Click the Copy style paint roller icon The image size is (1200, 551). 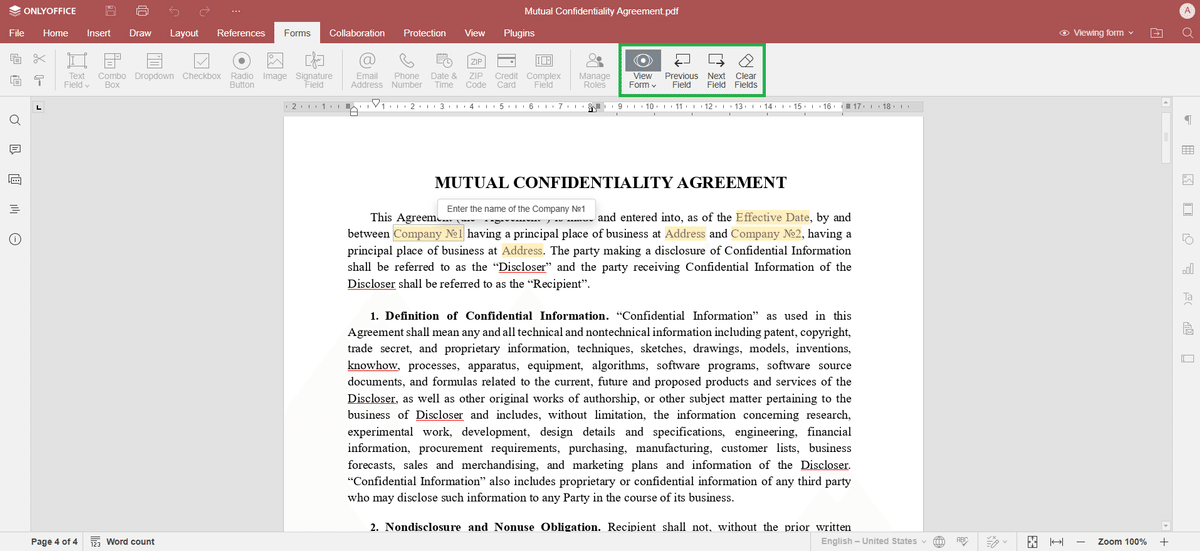[40, 81]
